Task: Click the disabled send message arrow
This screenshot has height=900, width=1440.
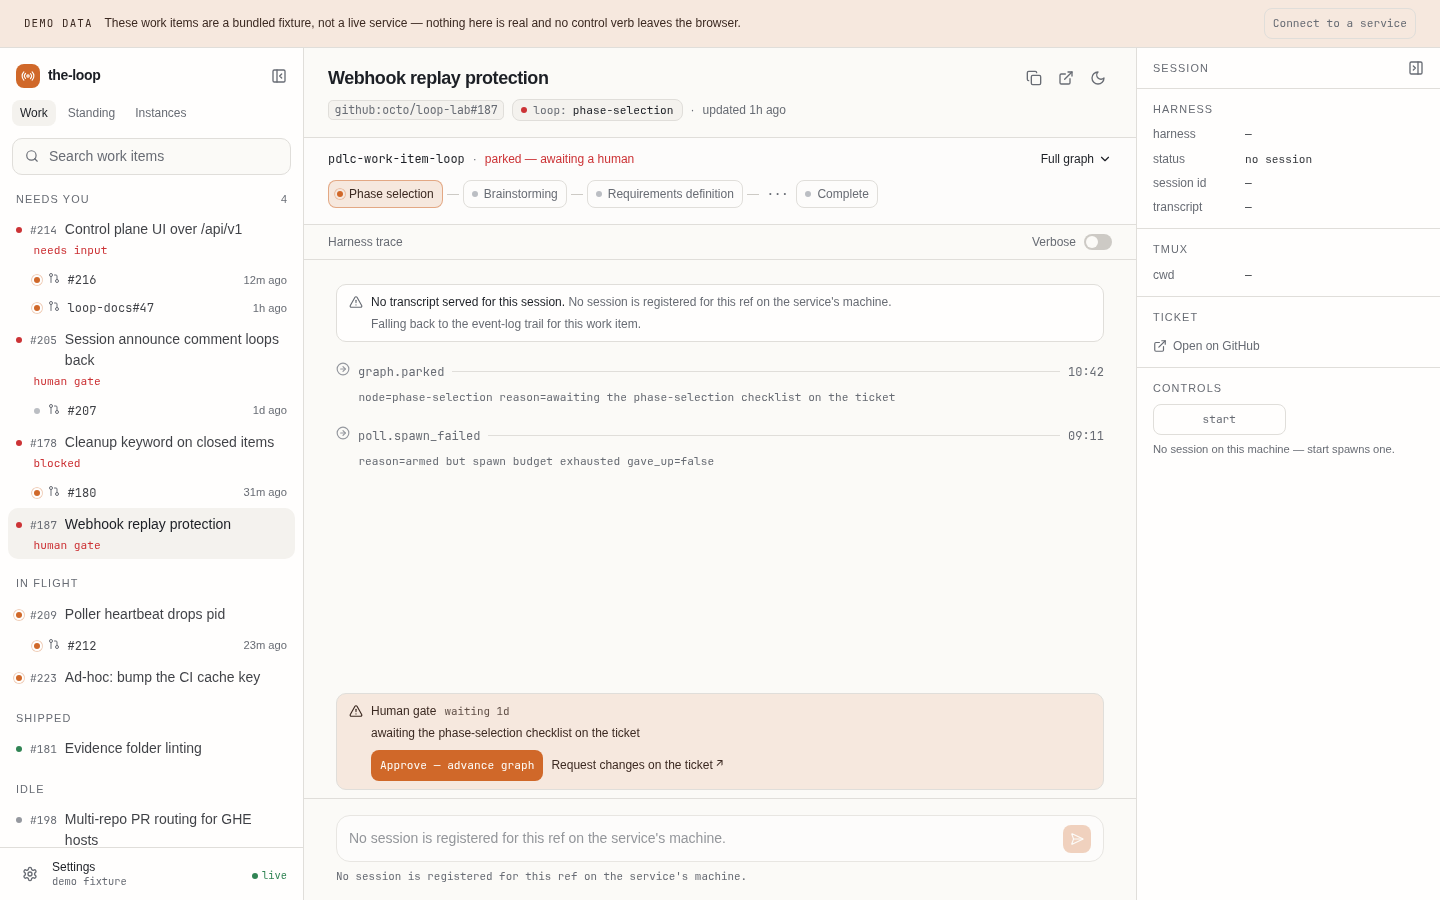Action: (x=1077, y=839)
